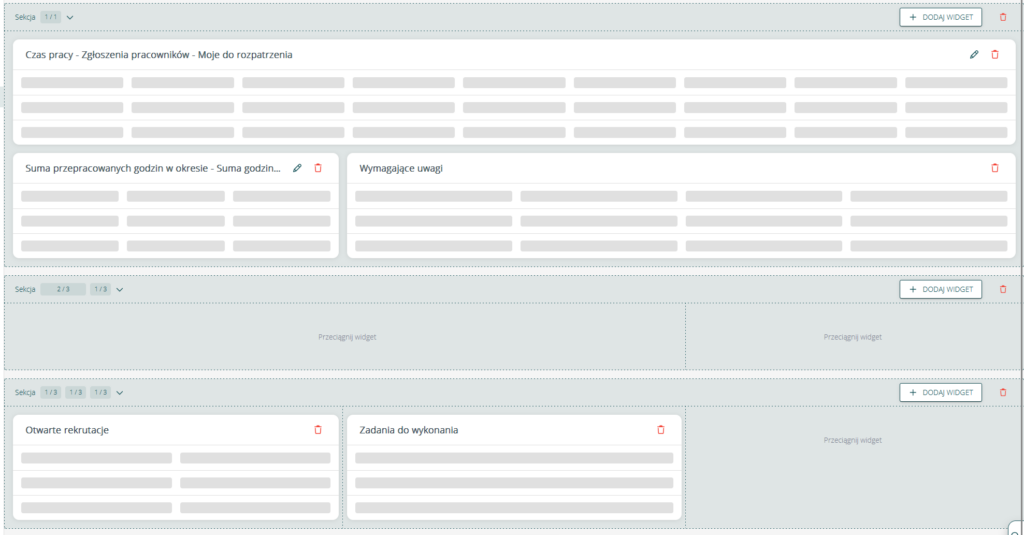Screen dimensions: 1024x535
Task: Select the Otwarte rekrutacje widget title
Action: pos(67,430)
